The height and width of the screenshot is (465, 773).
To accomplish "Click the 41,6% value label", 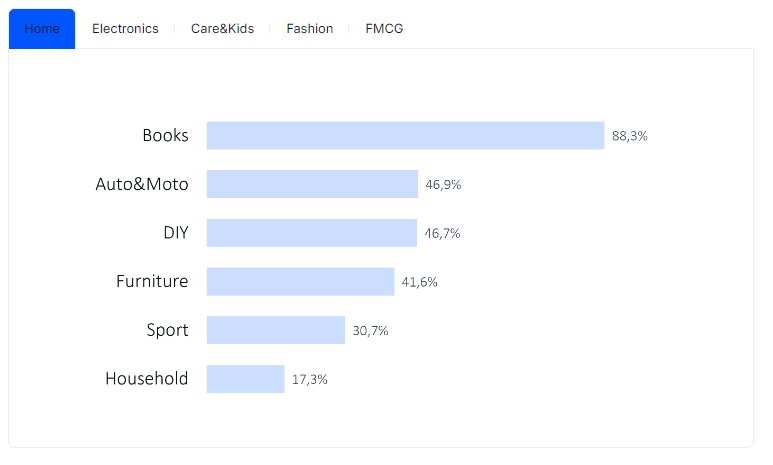I will (420, 282).
